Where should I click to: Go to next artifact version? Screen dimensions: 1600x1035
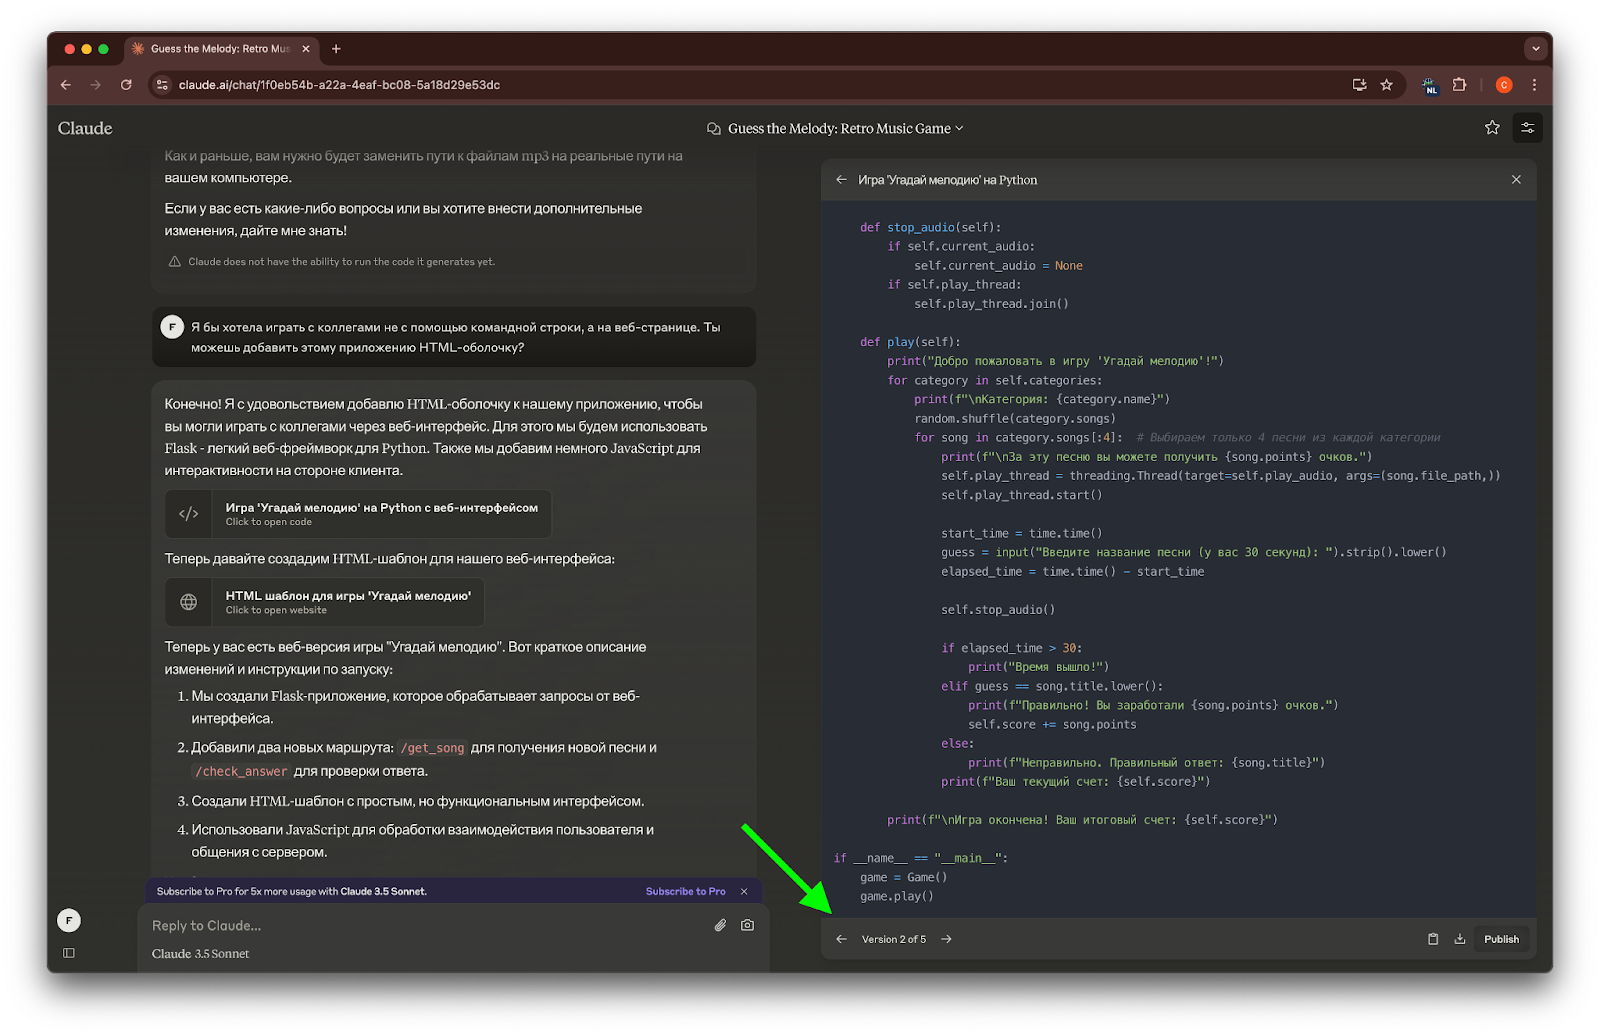[x=946, y=939]
